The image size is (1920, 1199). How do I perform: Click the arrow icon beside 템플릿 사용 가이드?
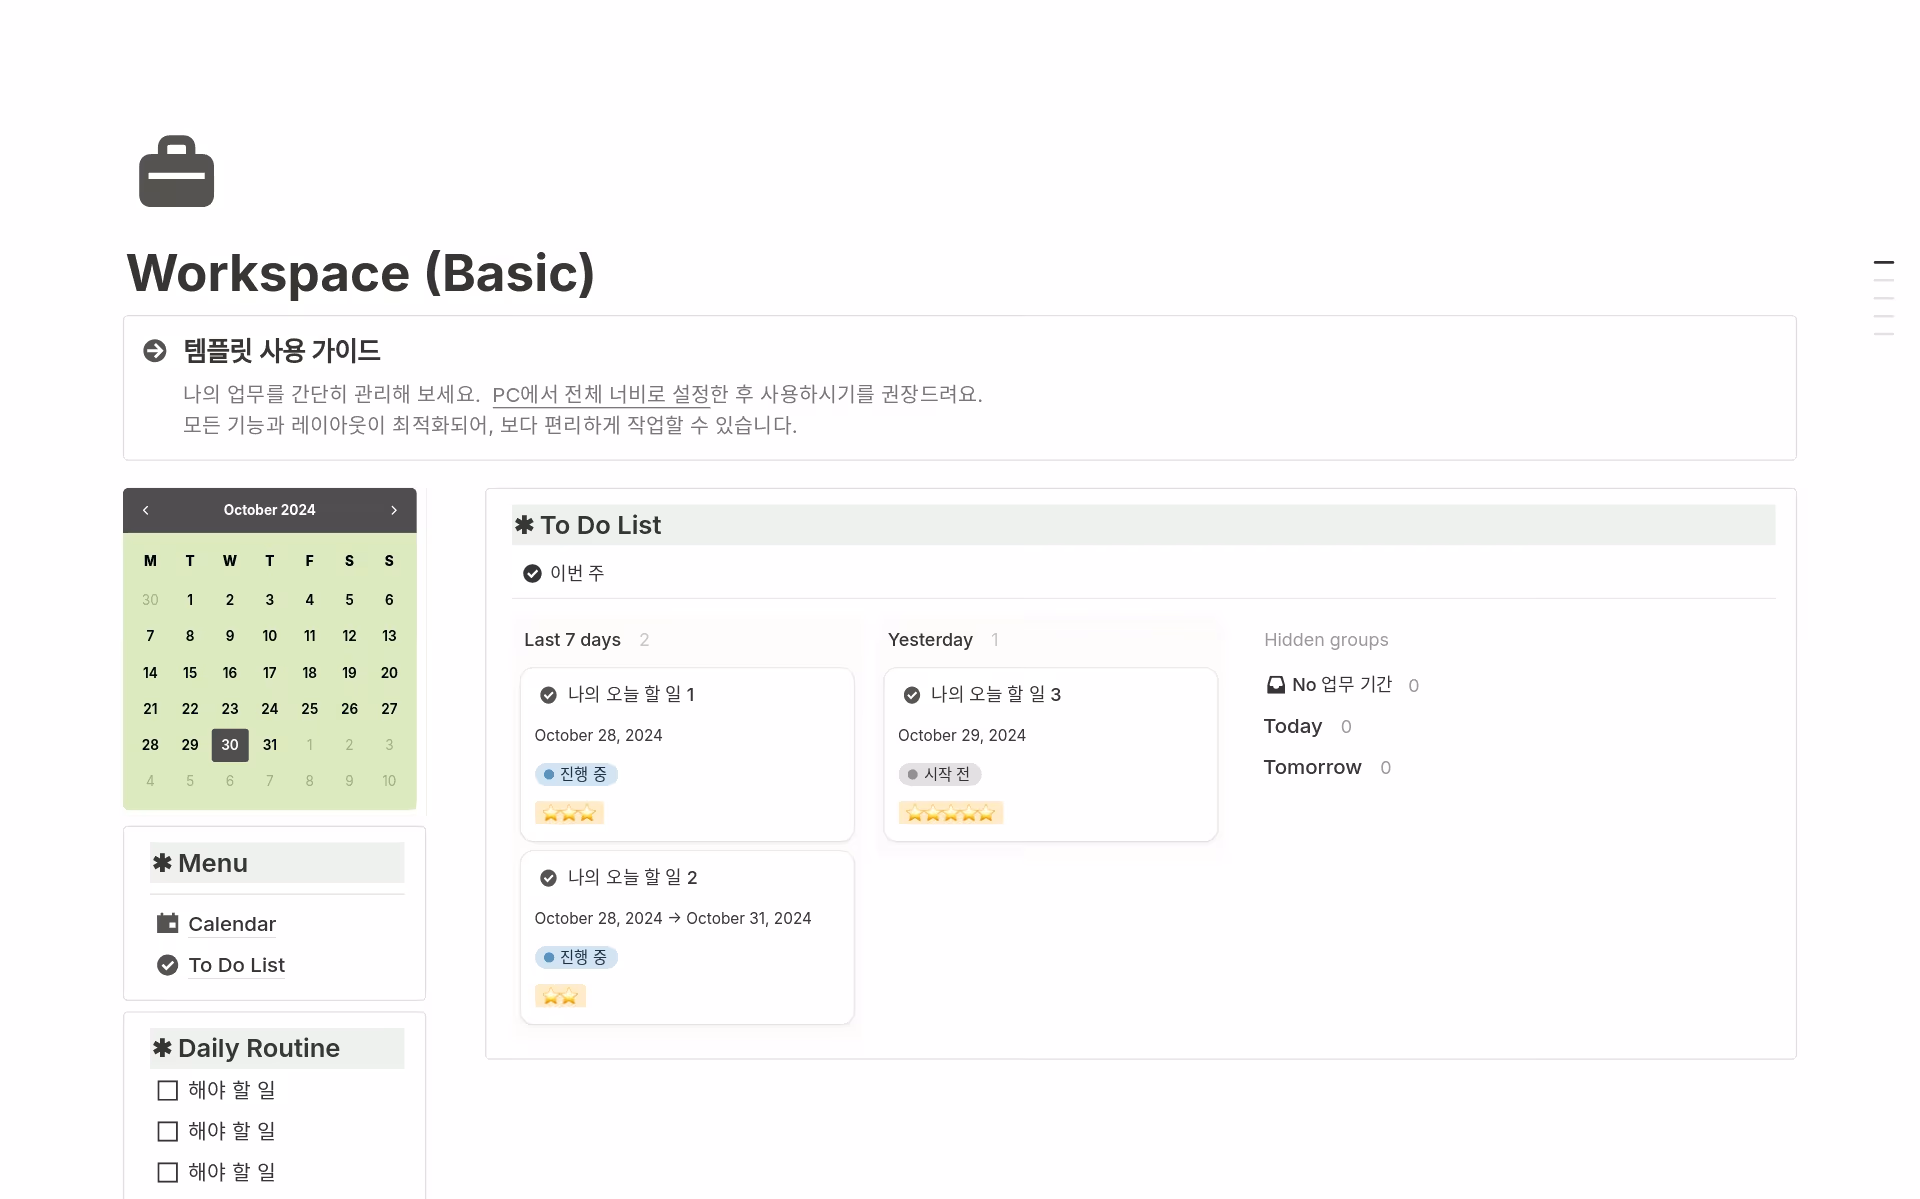click(155, 351)
